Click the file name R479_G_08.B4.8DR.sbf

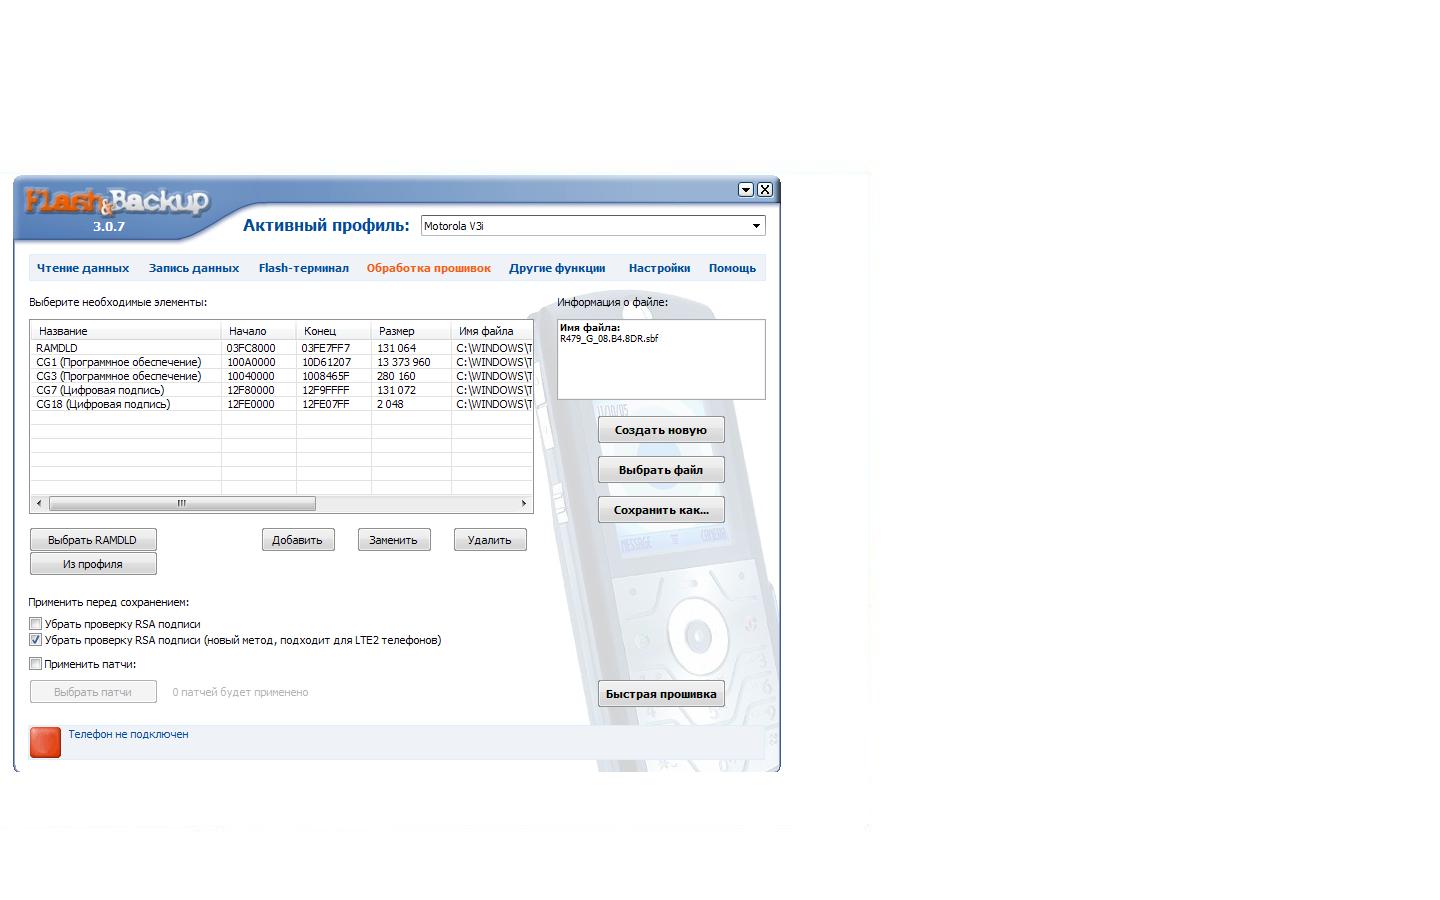click(609, 339)
